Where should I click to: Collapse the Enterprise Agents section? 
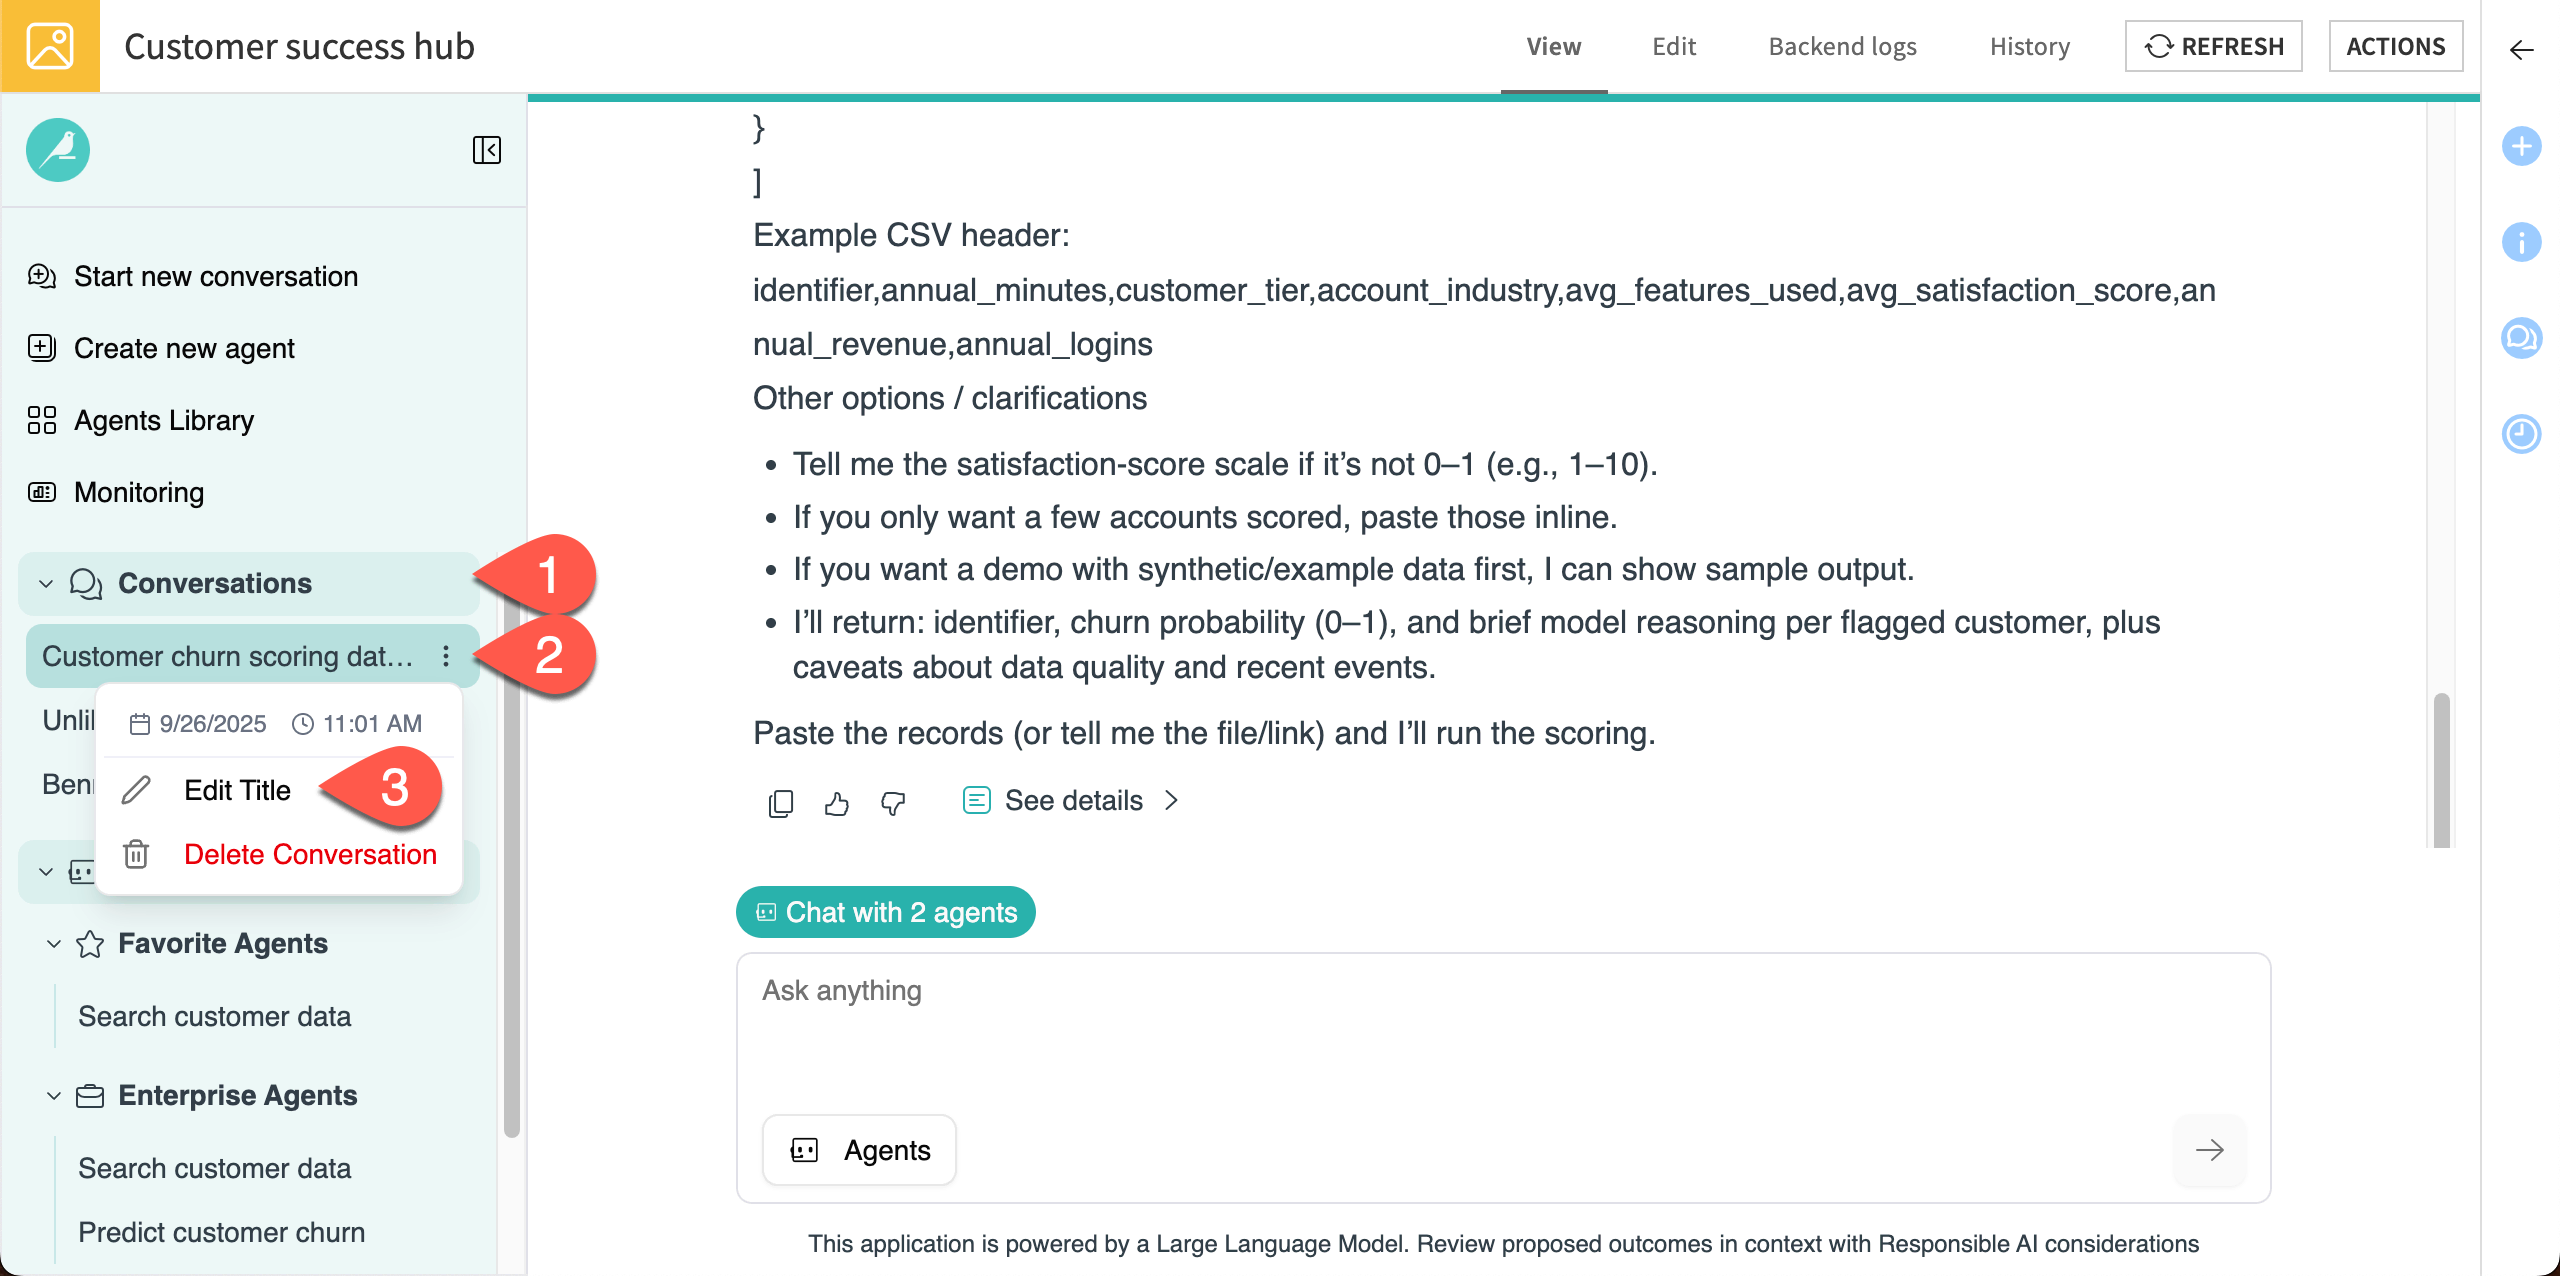click(x=54, y=1096)
